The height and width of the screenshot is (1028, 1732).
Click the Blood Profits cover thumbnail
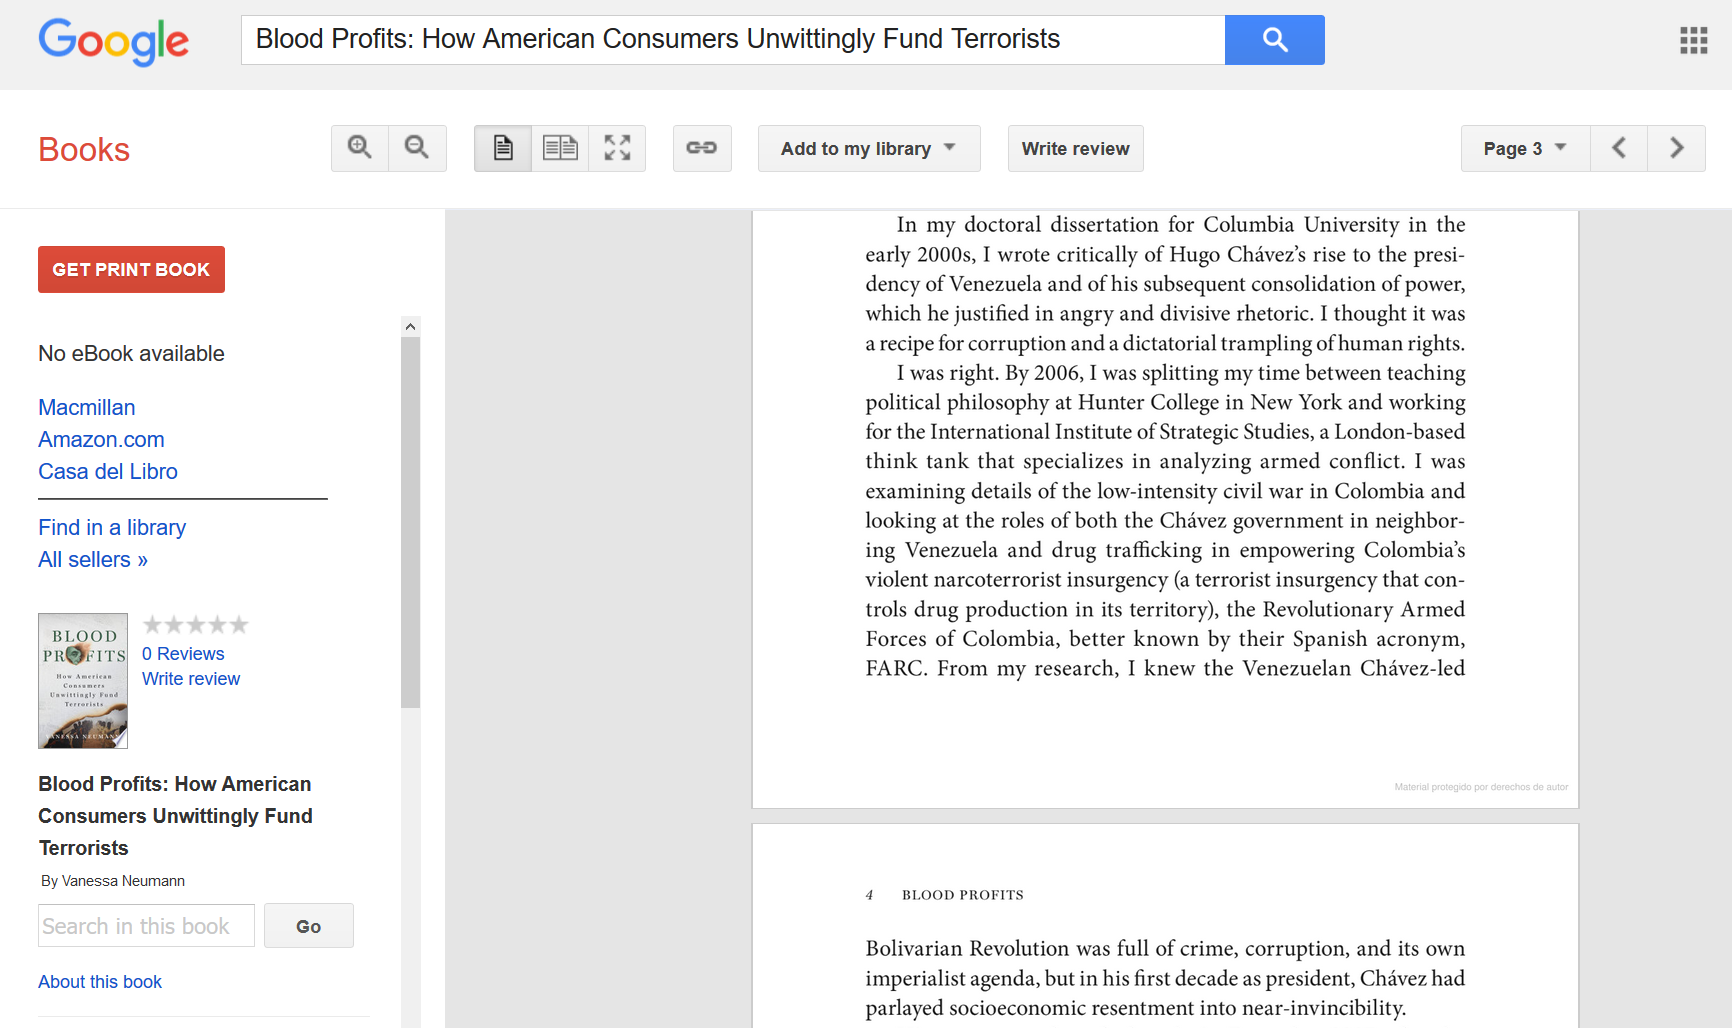(83, 681)
